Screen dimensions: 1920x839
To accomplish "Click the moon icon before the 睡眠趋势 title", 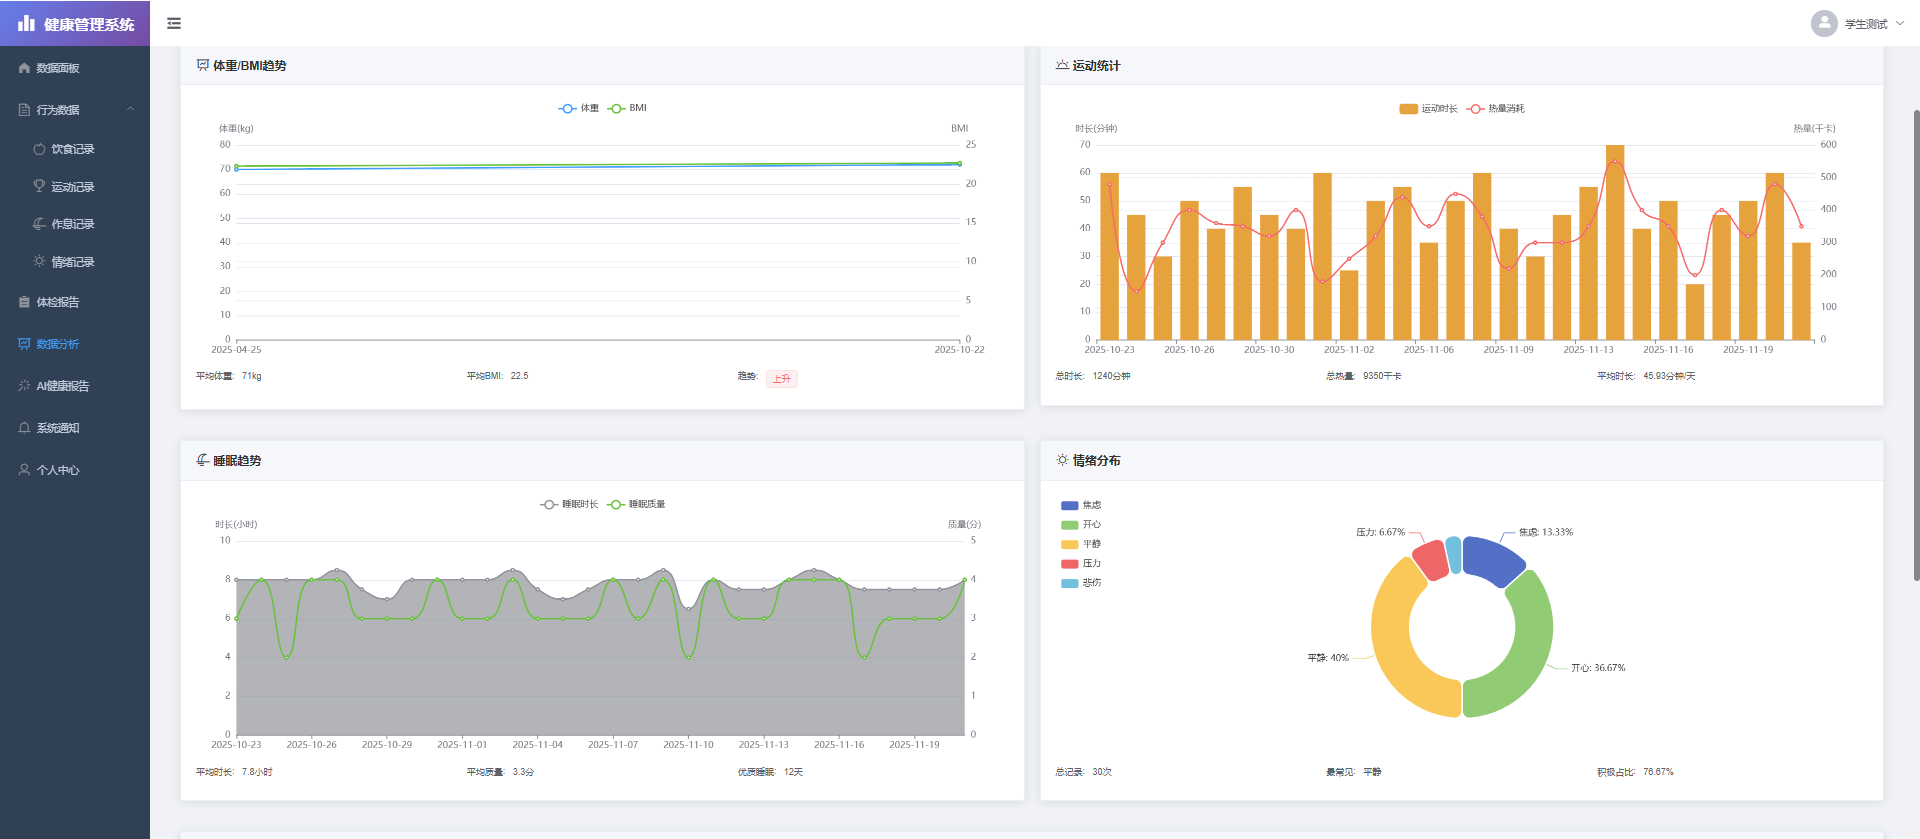I will pos(203,460).
